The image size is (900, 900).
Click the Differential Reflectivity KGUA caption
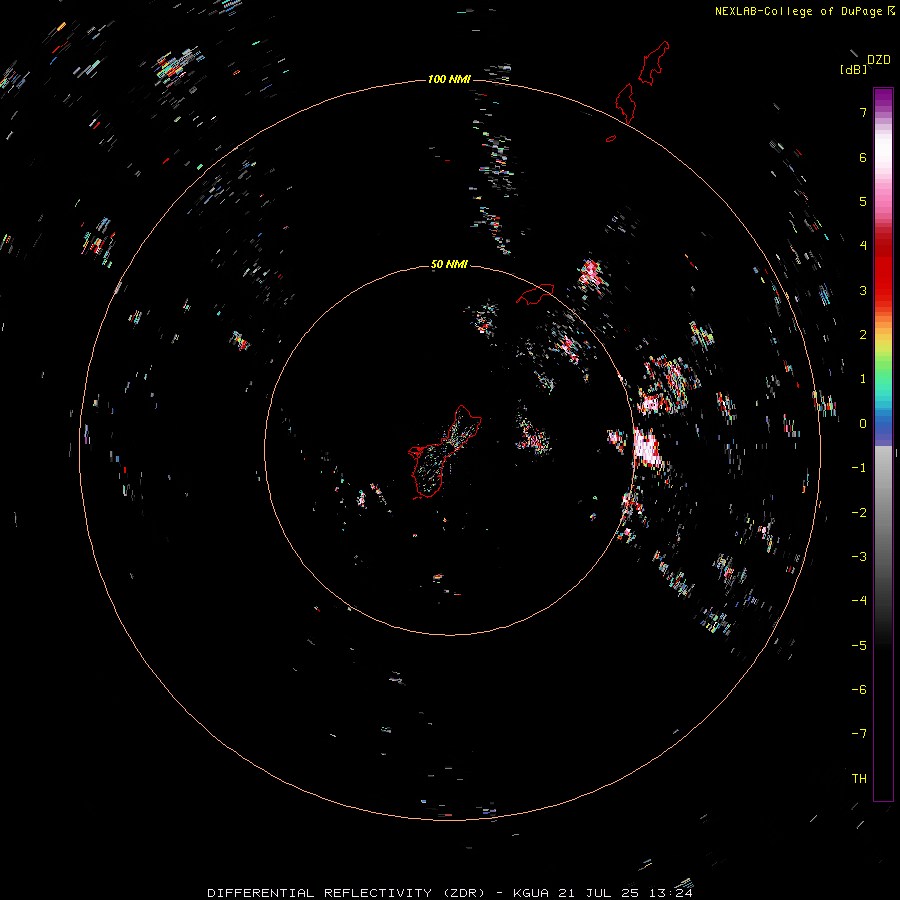[x=449, y=893]
